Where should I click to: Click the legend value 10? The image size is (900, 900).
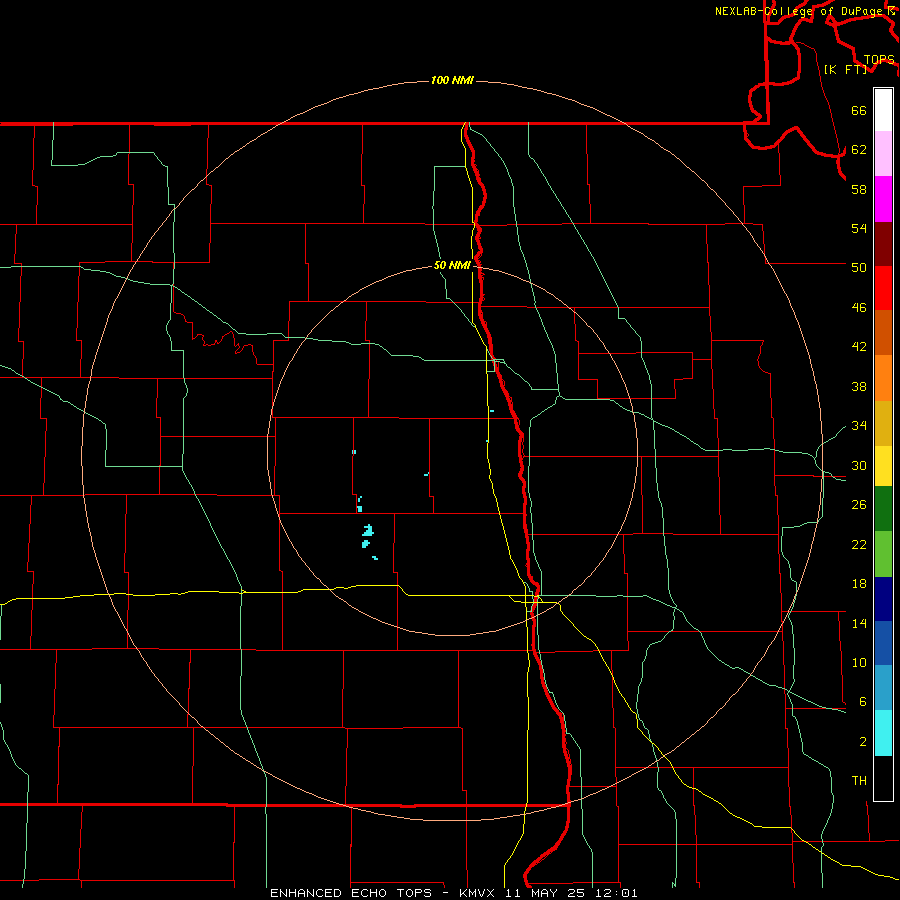coord(859,663)
